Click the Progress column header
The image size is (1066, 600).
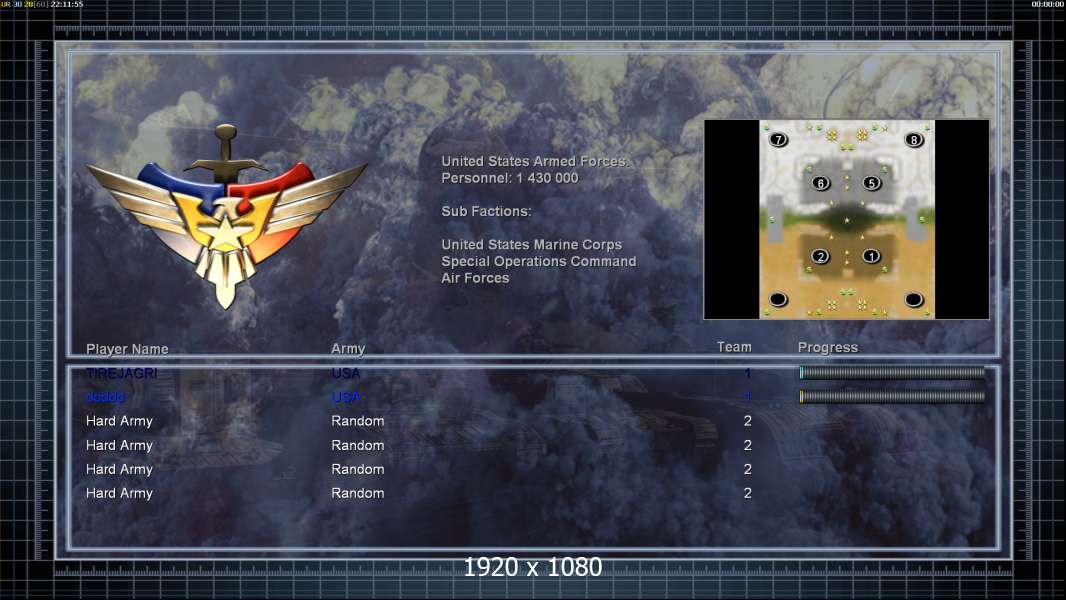pos(827,348)
